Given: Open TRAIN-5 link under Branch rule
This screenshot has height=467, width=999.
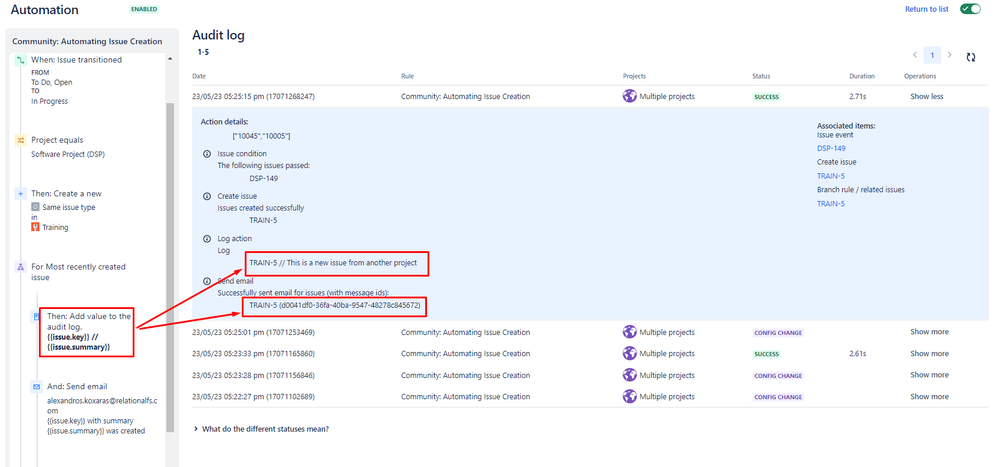Looking at the screenshot, I should coord(831,204).
